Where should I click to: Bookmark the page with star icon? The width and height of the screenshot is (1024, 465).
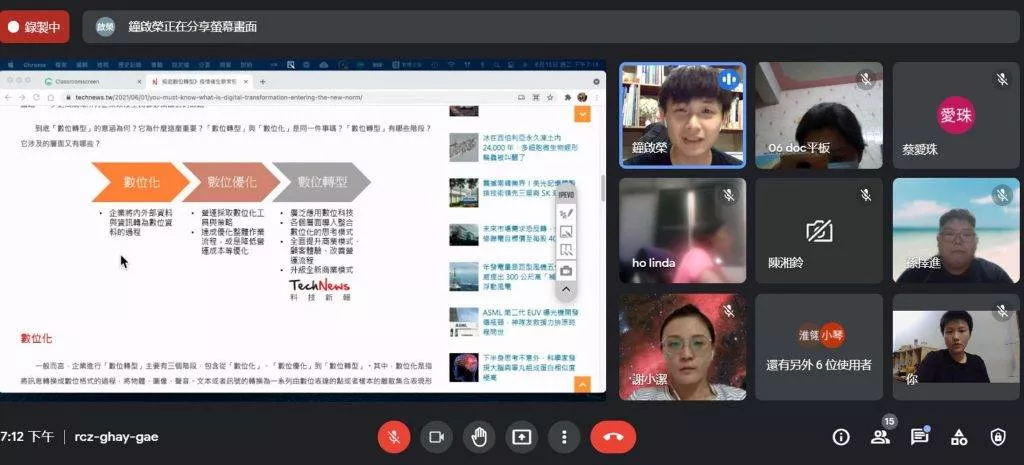click(x=550, y=97)
